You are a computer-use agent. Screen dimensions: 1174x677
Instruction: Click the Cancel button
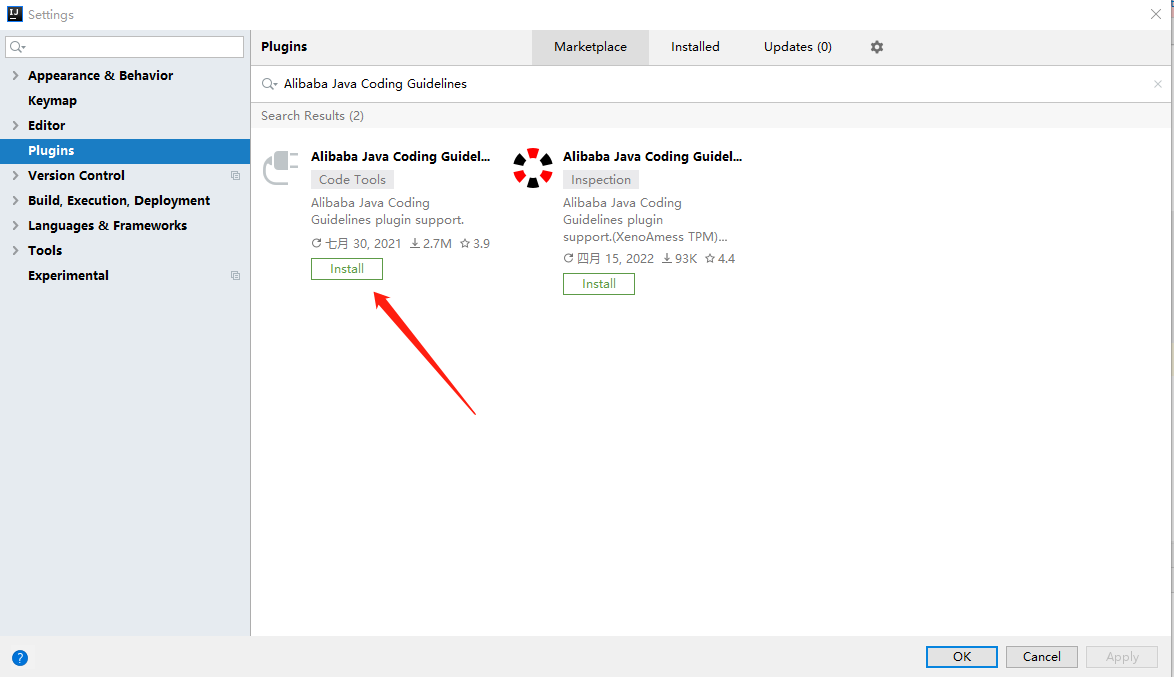click(1041, 657)
